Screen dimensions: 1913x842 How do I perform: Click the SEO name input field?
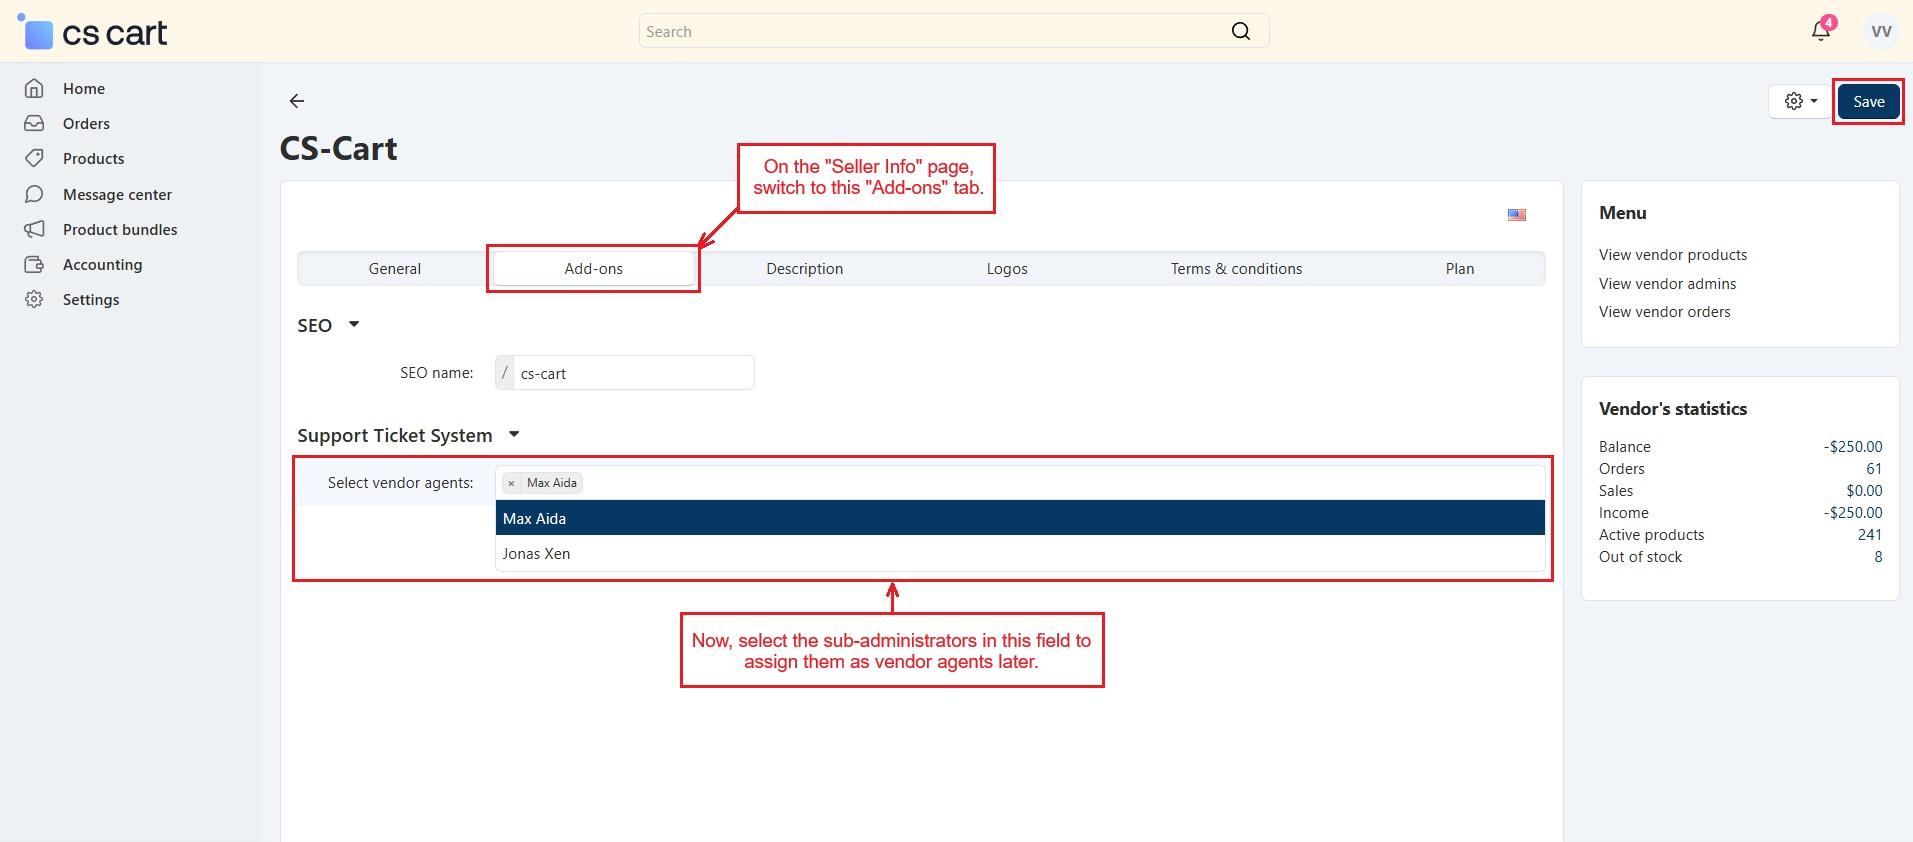coord(633,373)
